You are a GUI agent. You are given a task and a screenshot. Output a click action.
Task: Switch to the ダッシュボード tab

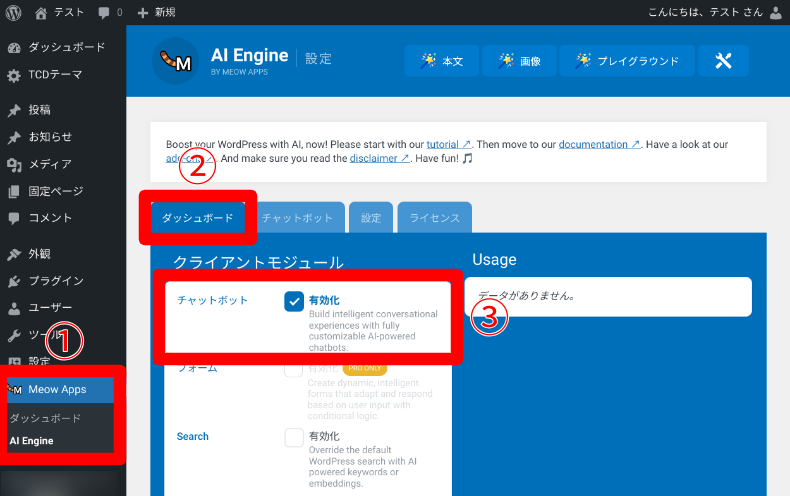198,218
